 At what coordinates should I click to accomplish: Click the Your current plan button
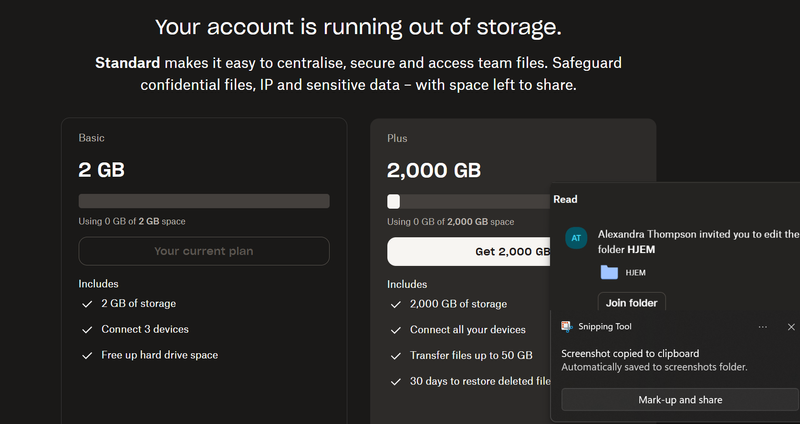coord(204,251)
